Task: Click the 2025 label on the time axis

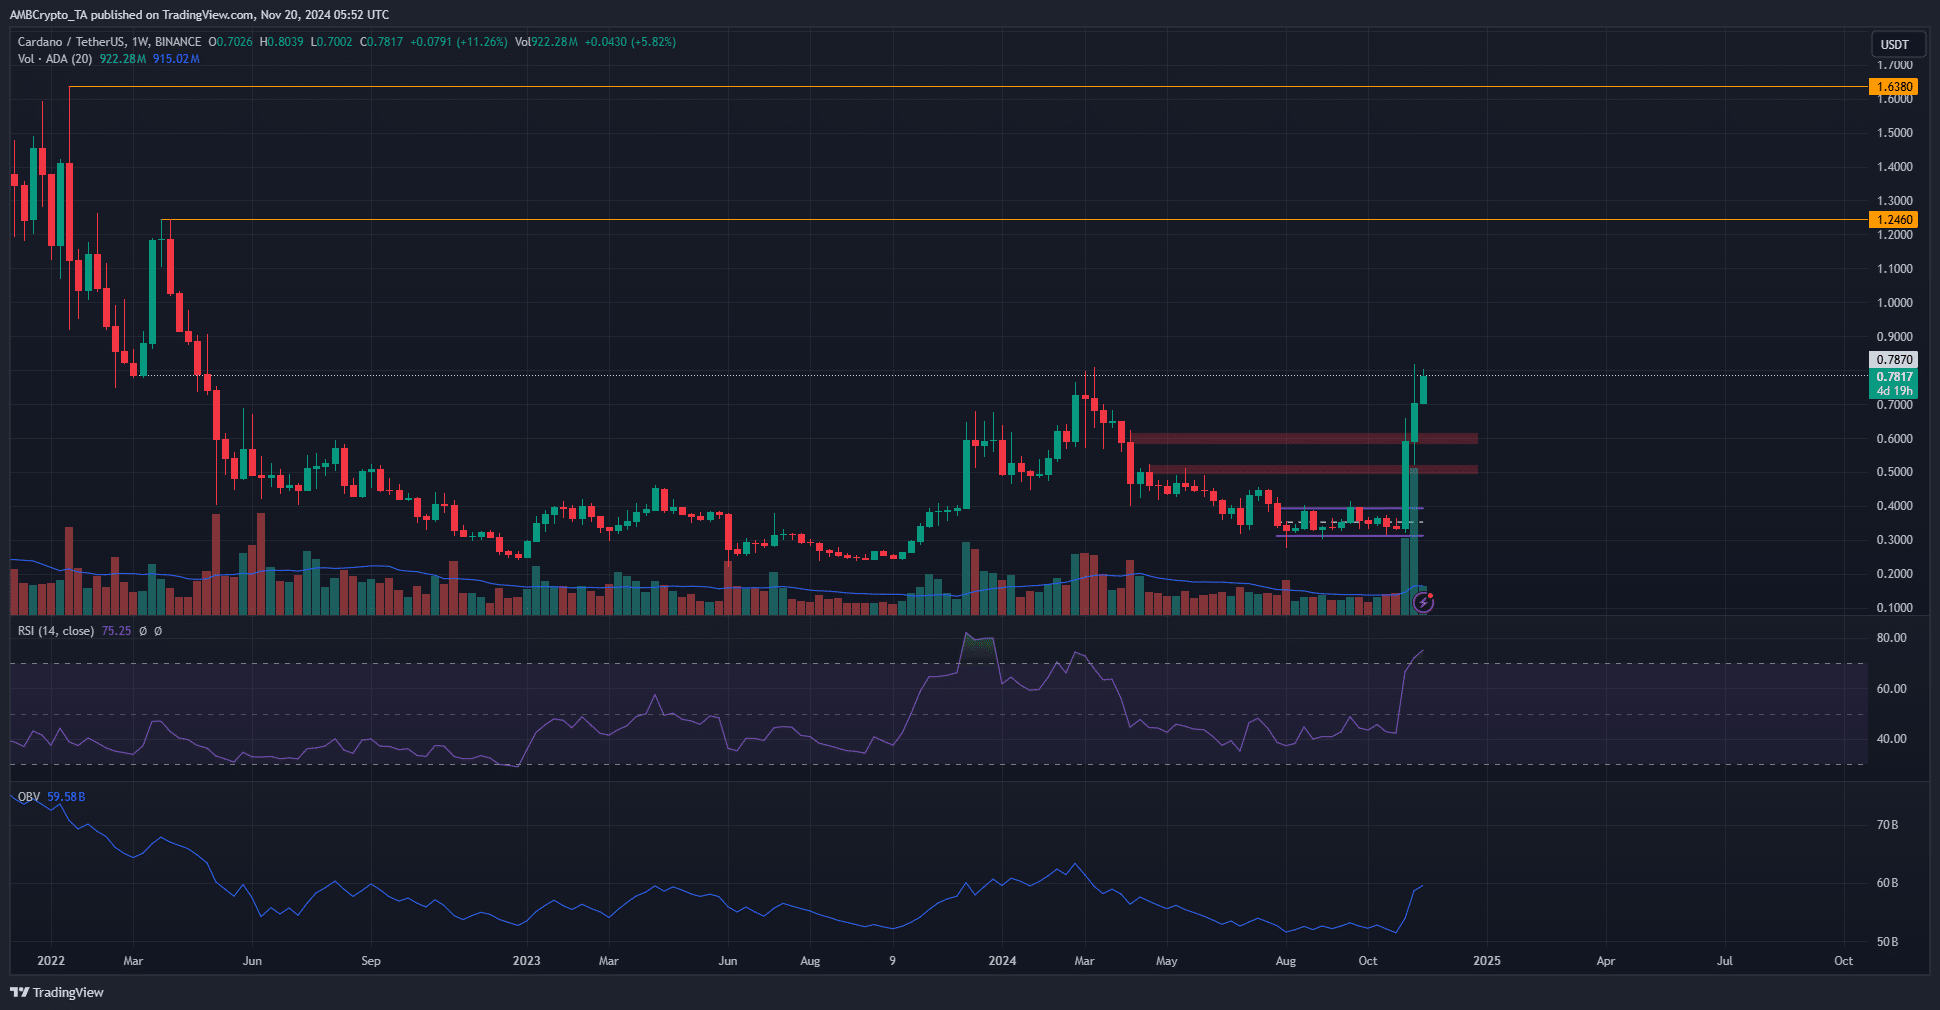Action: 1486,961
